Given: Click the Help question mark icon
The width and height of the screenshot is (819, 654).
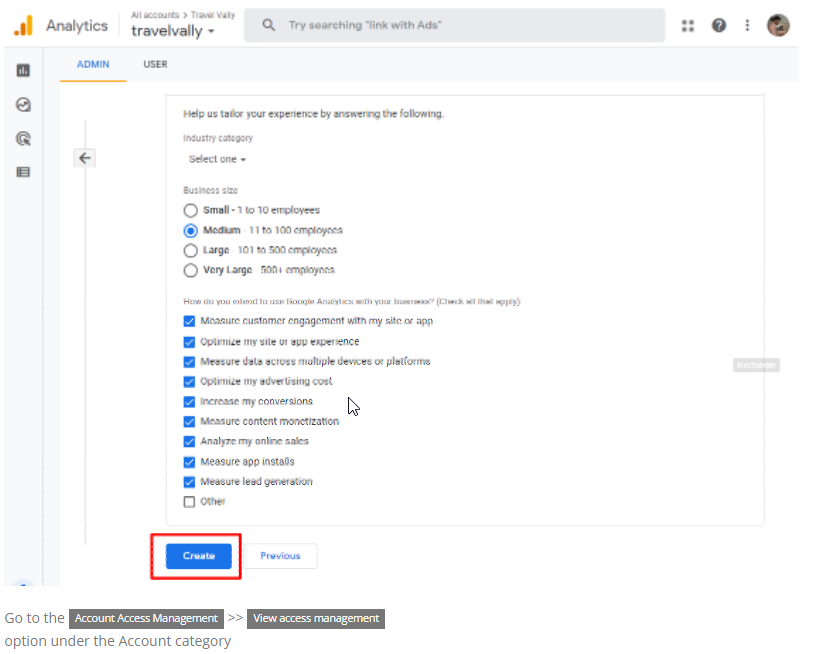Looking at the screenshot, I should click(718, 25).
